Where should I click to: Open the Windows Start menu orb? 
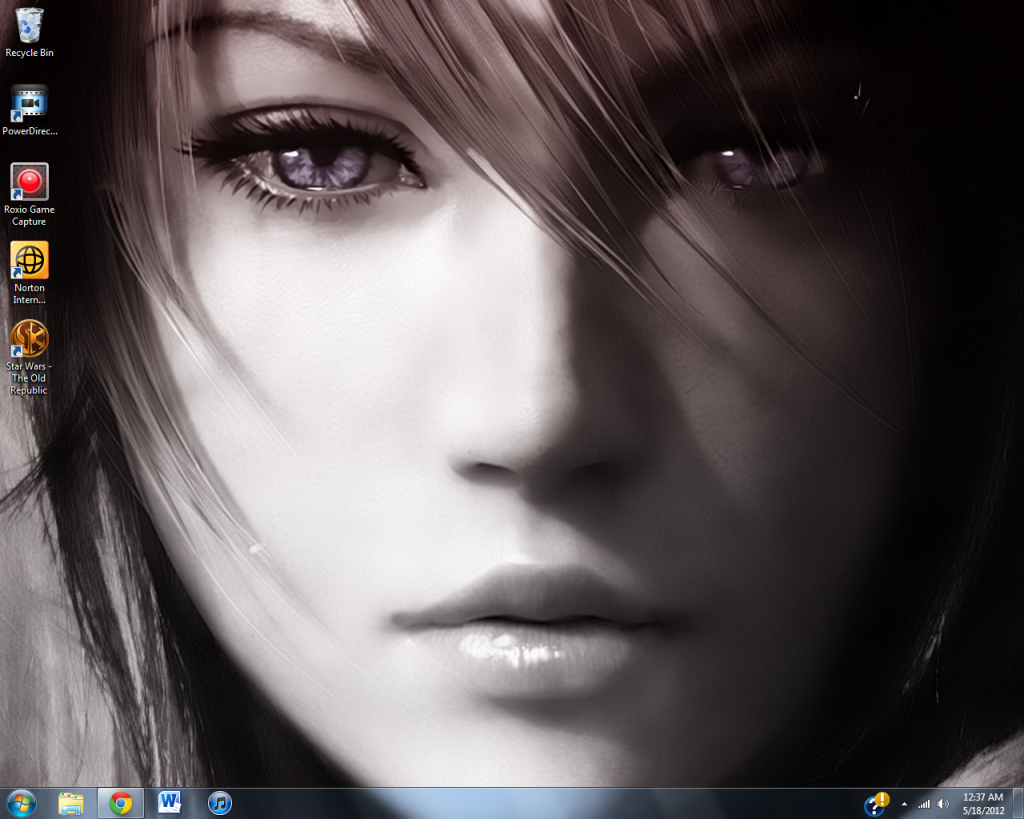coord(21,803)
